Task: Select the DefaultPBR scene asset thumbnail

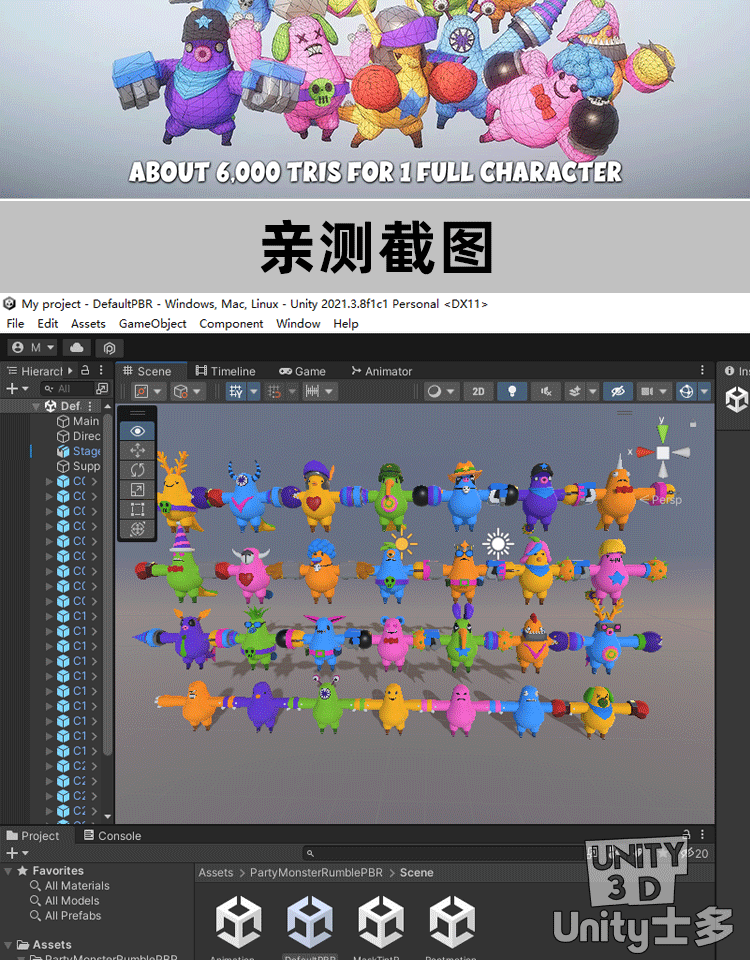Action: click(x=310, y=922)
